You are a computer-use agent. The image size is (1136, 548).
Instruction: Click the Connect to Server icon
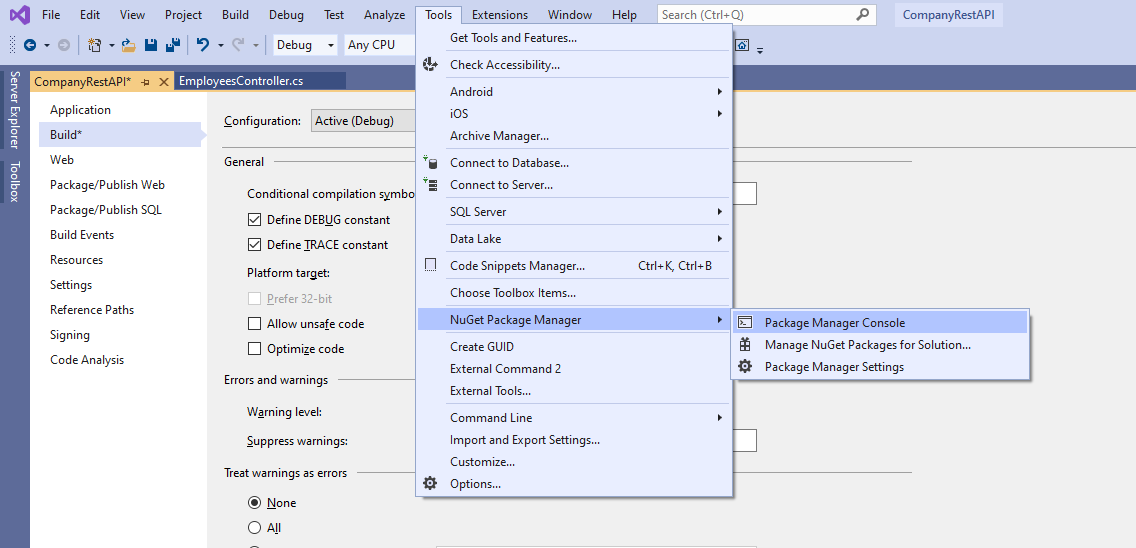coord(430,185)
